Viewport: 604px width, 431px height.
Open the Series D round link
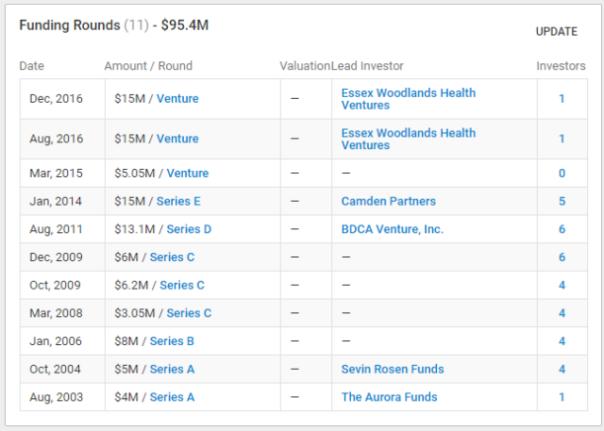tap(189, 229)
